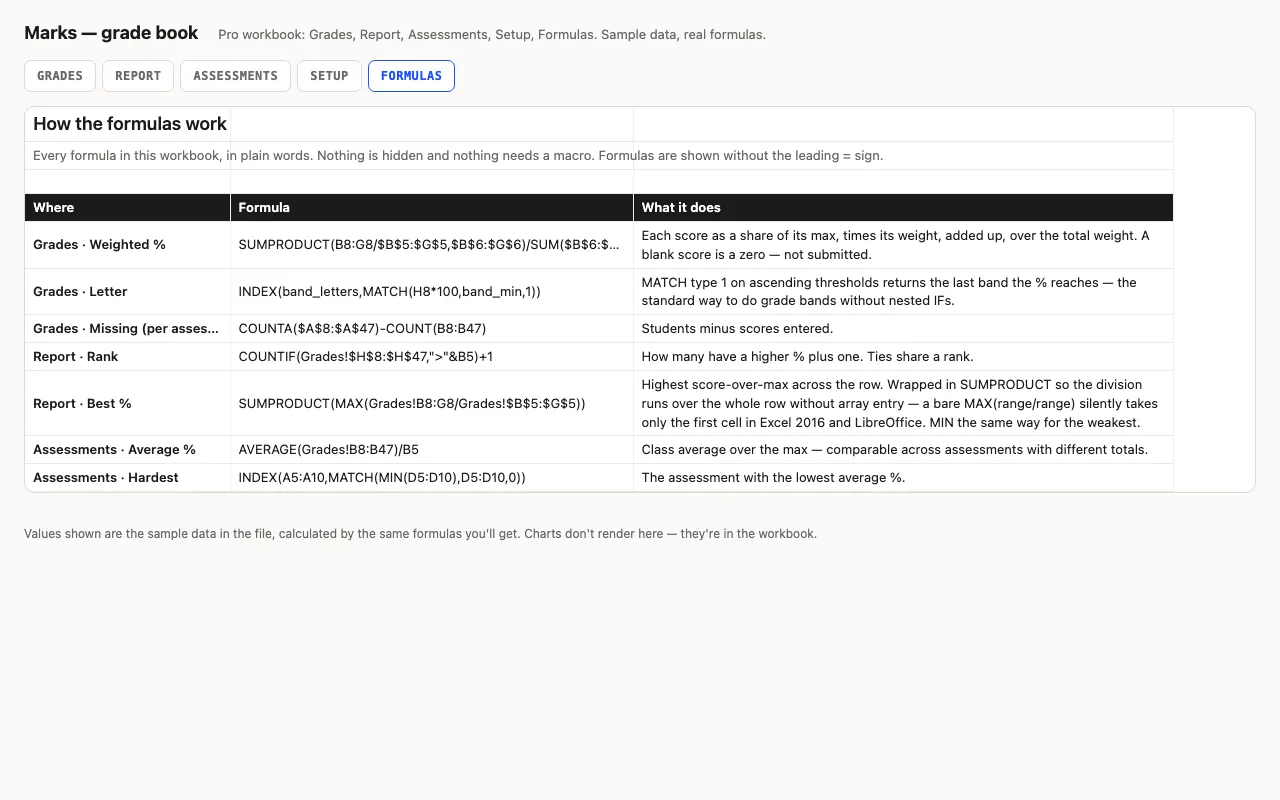
Task: Click the 'Each score as a share' description
Action: click(903, 245)
